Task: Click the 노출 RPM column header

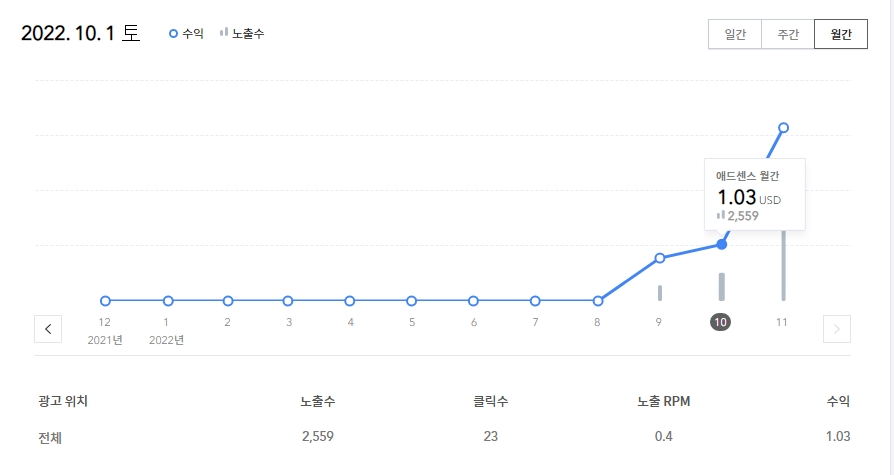Action: (664, 401)
